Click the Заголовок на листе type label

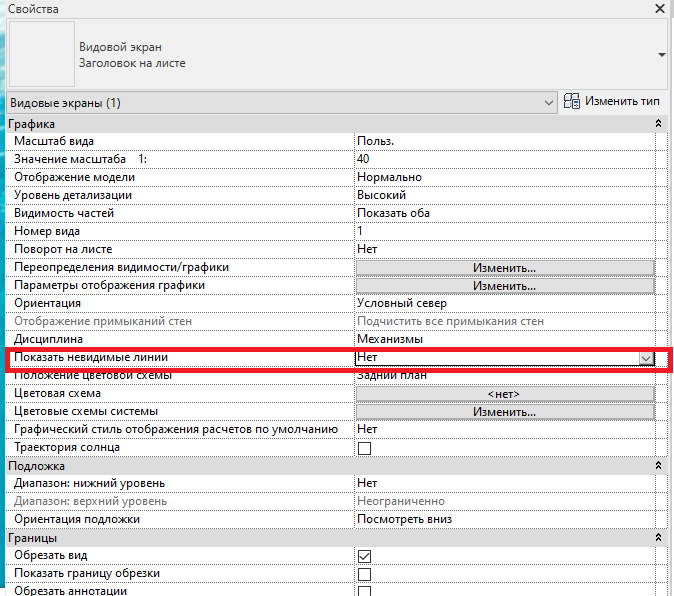(132, 63)
